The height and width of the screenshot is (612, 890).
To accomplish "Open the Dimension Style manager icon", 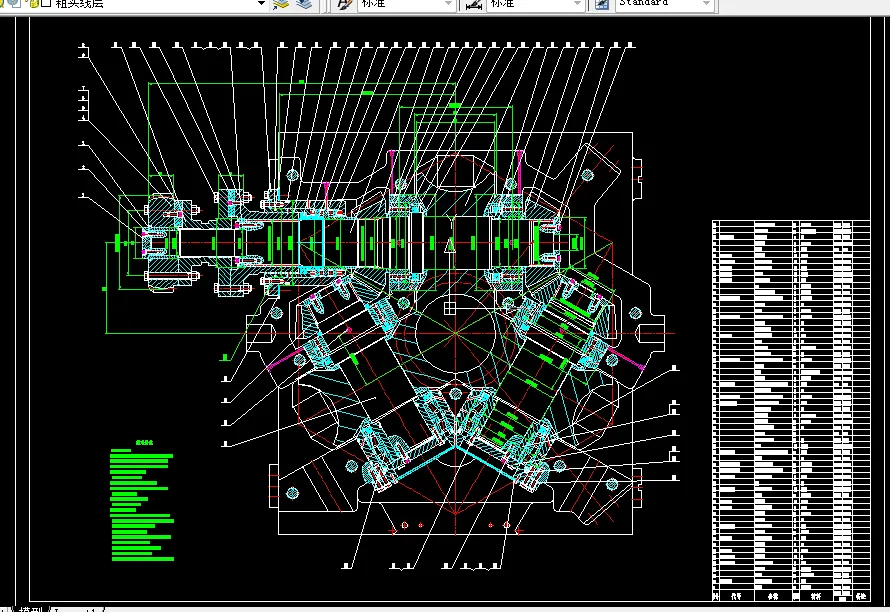I will coord(473,4).
